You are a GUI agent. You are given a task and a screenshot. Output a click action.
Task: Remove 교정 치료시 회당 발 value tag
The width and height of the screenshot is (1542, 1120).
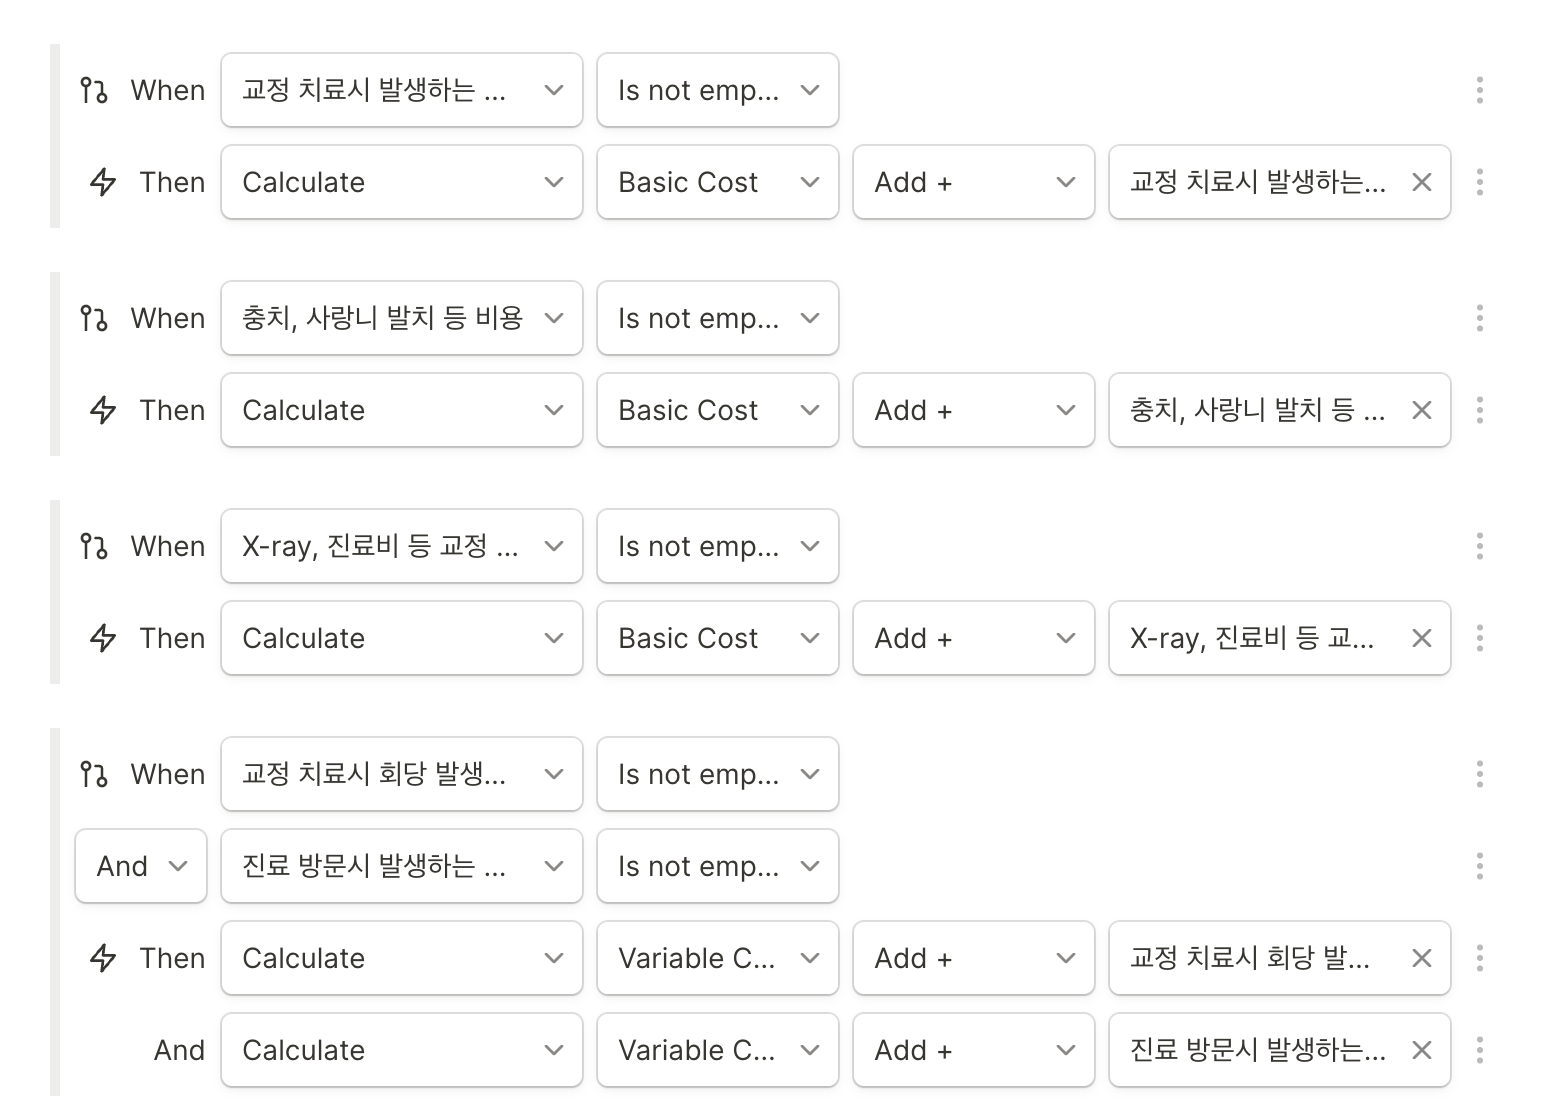[x=1421, y=958]
